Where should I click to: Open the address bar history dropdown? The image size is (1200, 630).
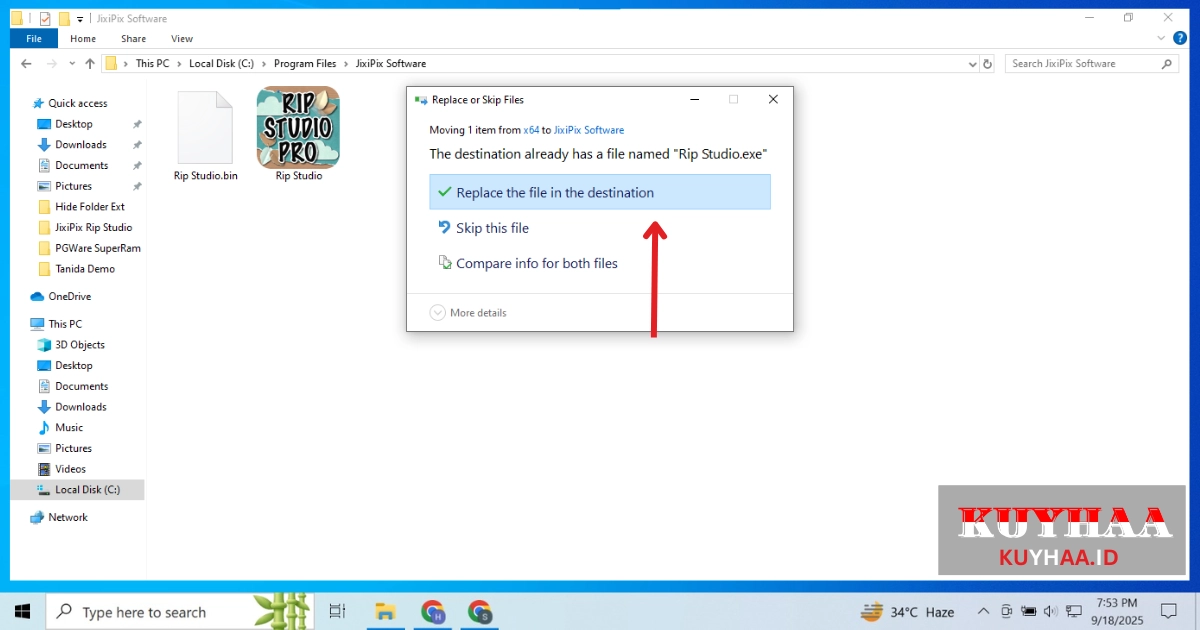tap(972, 64)
